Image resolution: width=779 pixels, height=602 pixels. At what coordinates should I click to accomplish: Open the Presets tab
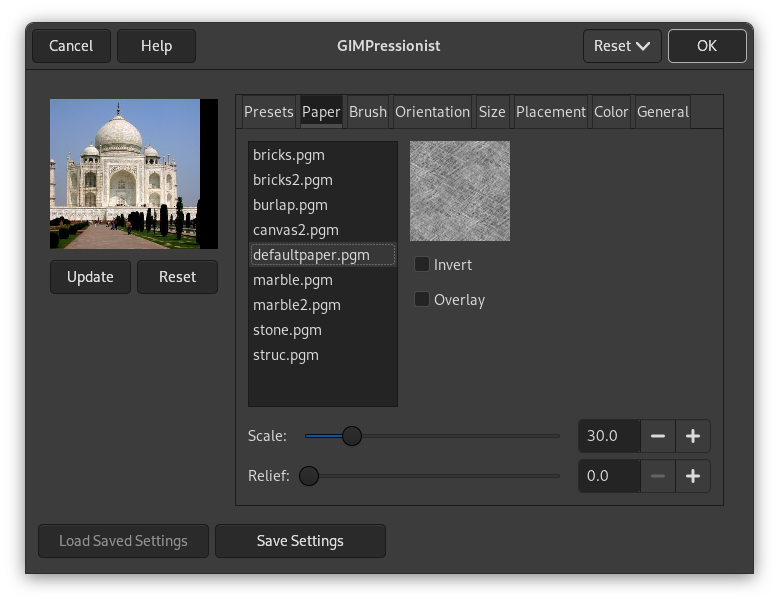pyautogui.click(x=268, y=112)
